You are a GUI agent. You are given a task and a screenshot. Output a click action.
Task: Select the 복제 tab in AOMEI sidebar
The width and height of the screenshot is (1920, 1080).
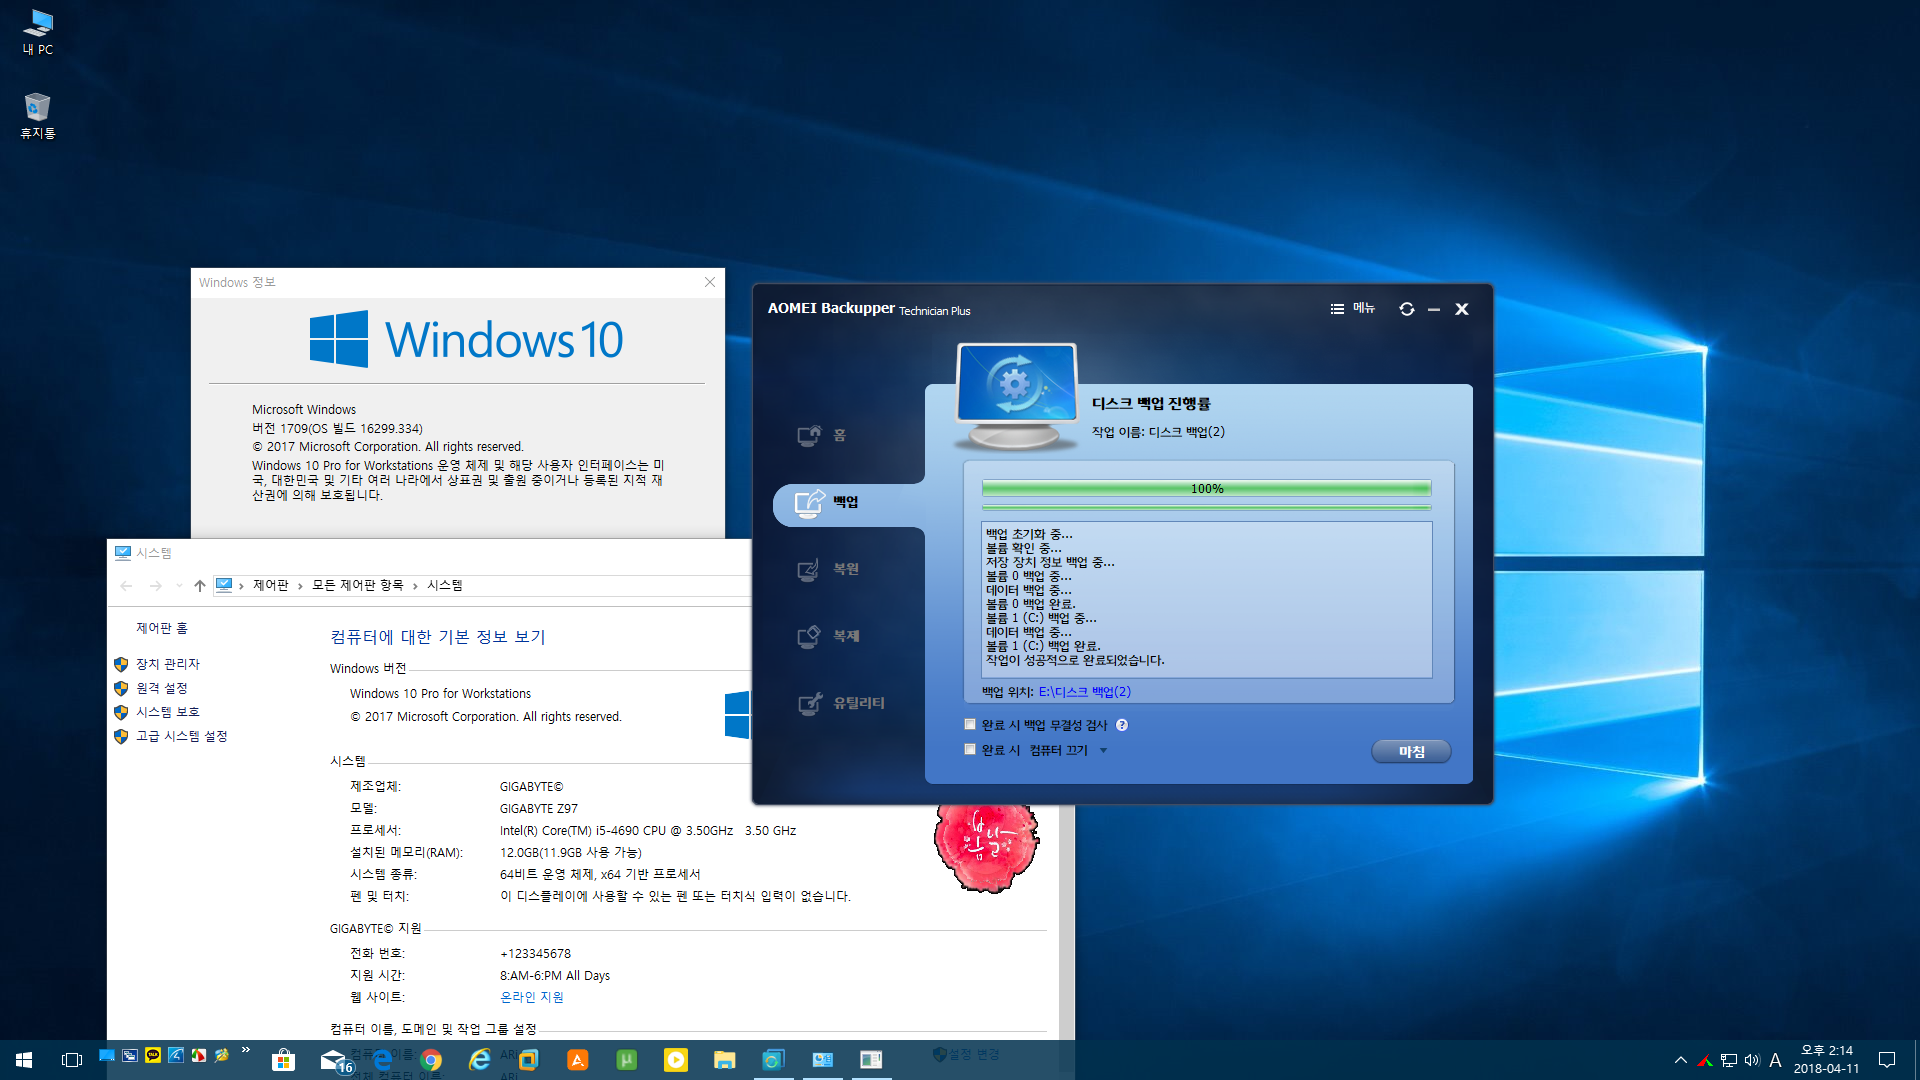pyautogui.click(x=828, y=636)
